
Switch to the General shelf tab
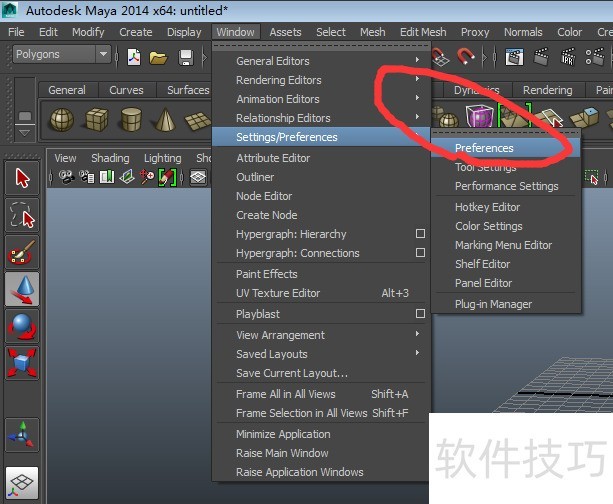click(67, 90)
